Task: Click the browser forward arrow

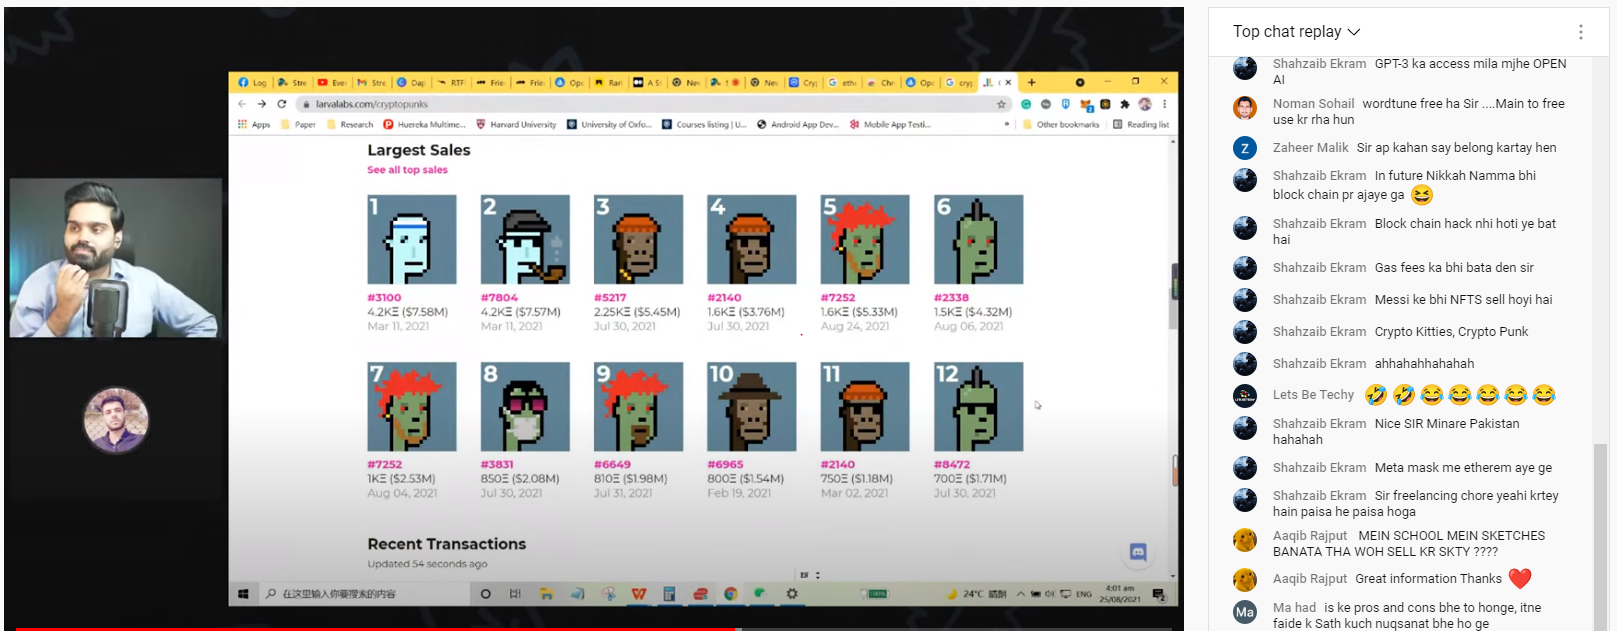Action: [262, 104]
